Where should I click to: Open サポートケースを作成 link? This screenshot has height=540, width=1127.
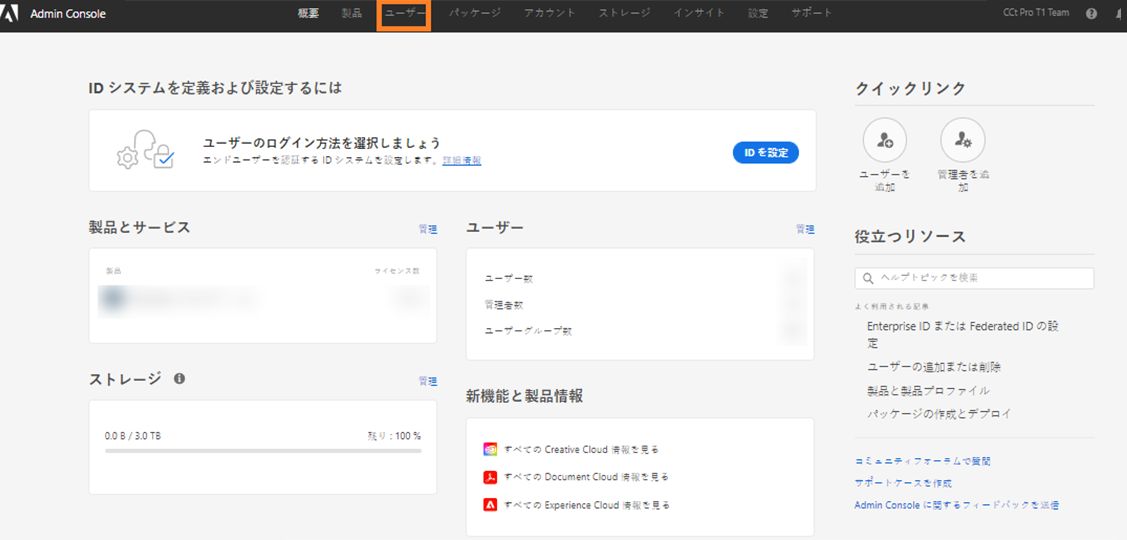point(903,483)
